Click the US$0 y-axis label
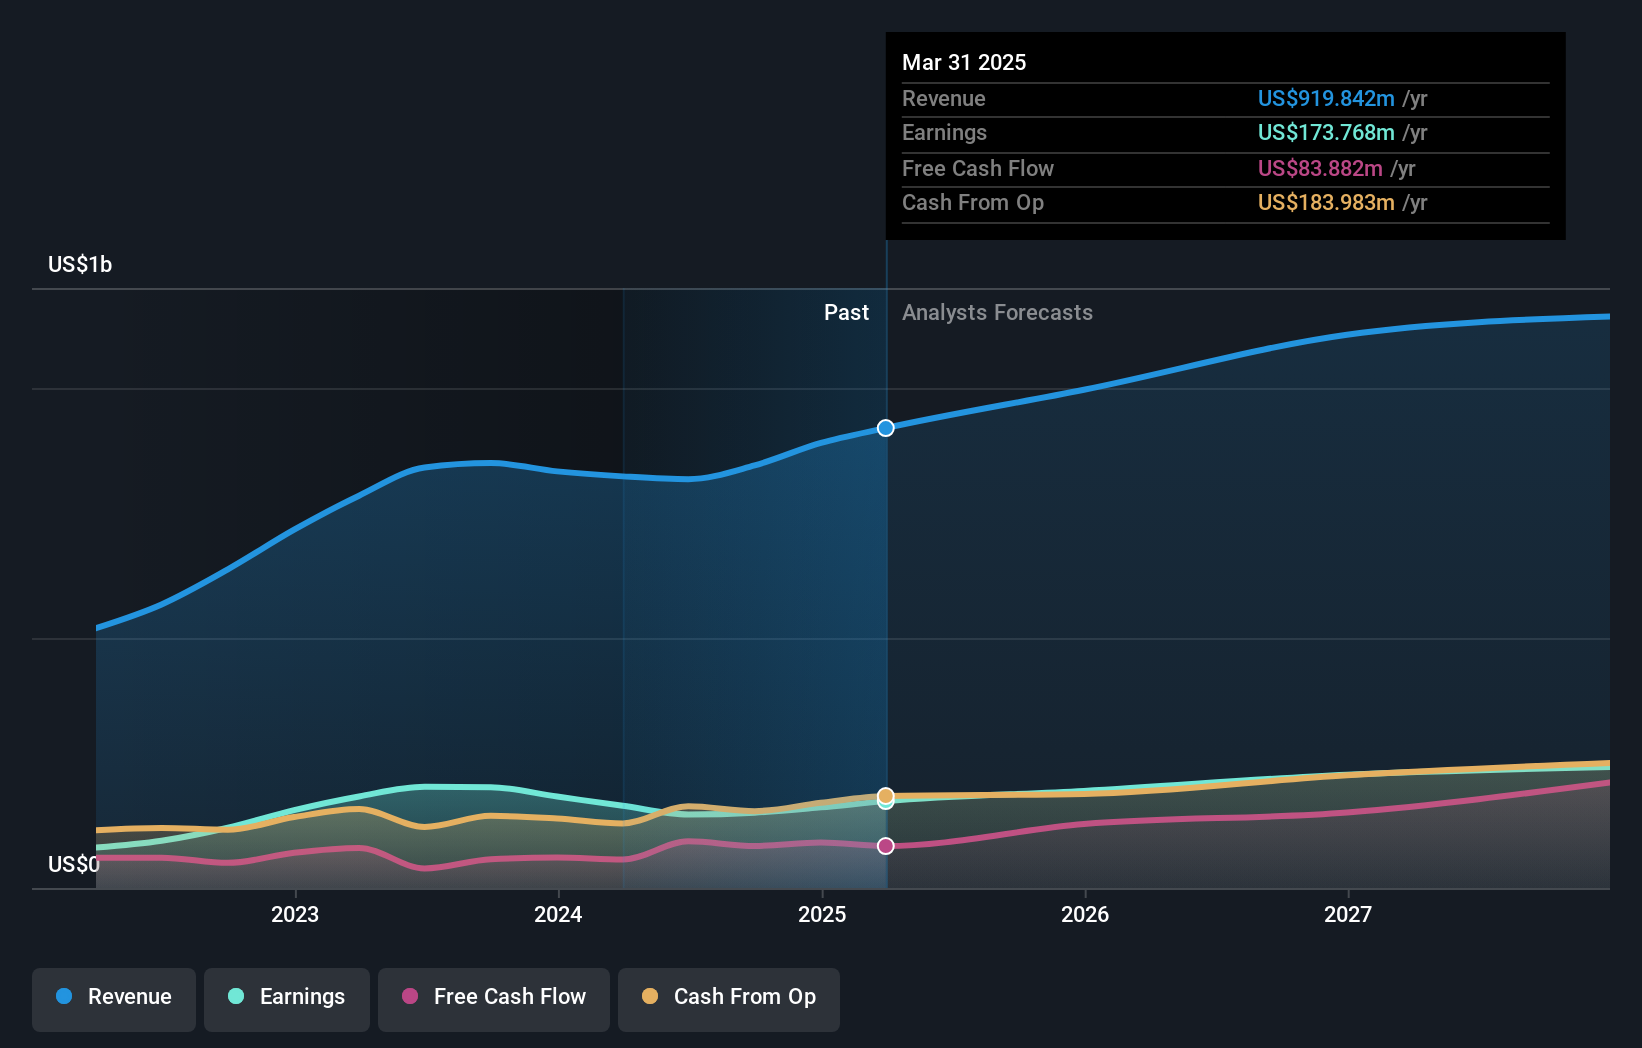The image size is (1642, 1048). [x=74, y=865]
